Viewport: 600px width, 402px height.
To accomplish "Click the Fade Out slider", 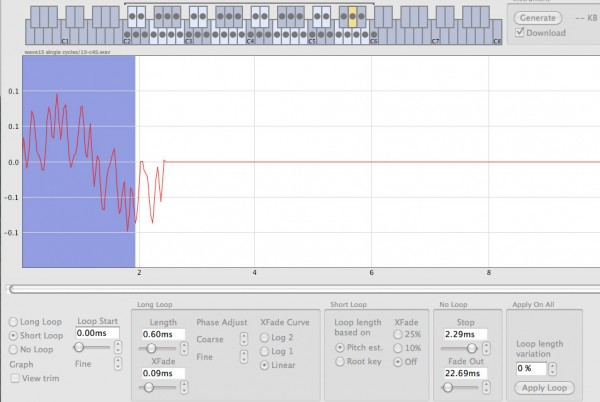I will click(x=461, y=386).
